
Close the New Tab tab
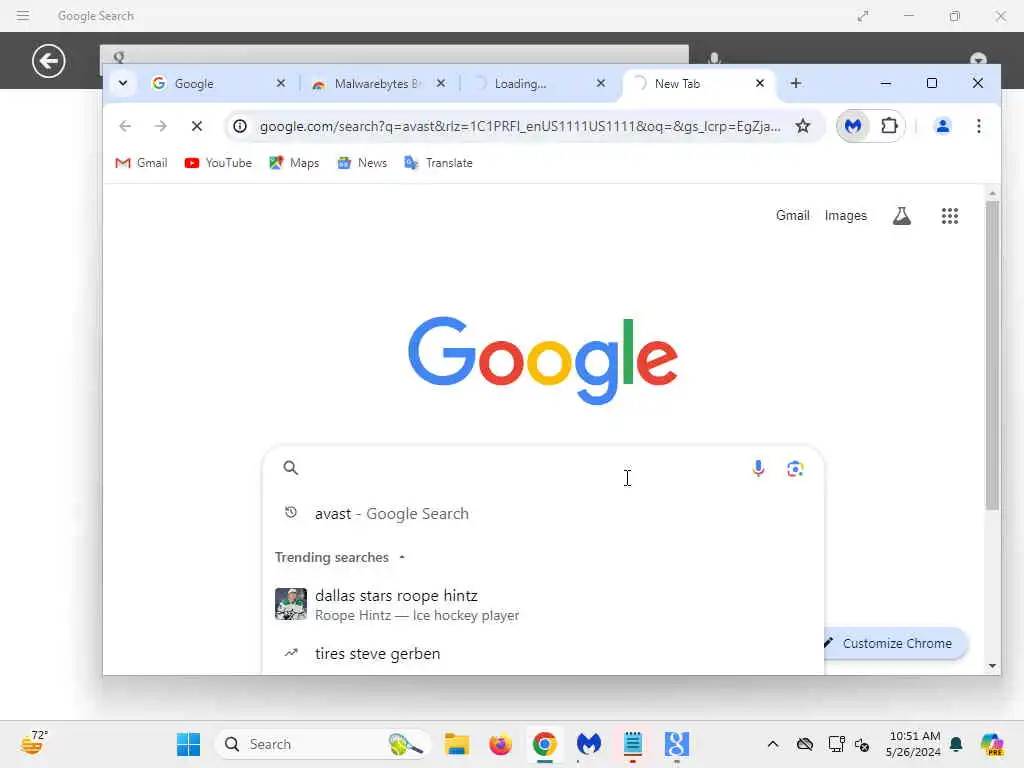760,84
